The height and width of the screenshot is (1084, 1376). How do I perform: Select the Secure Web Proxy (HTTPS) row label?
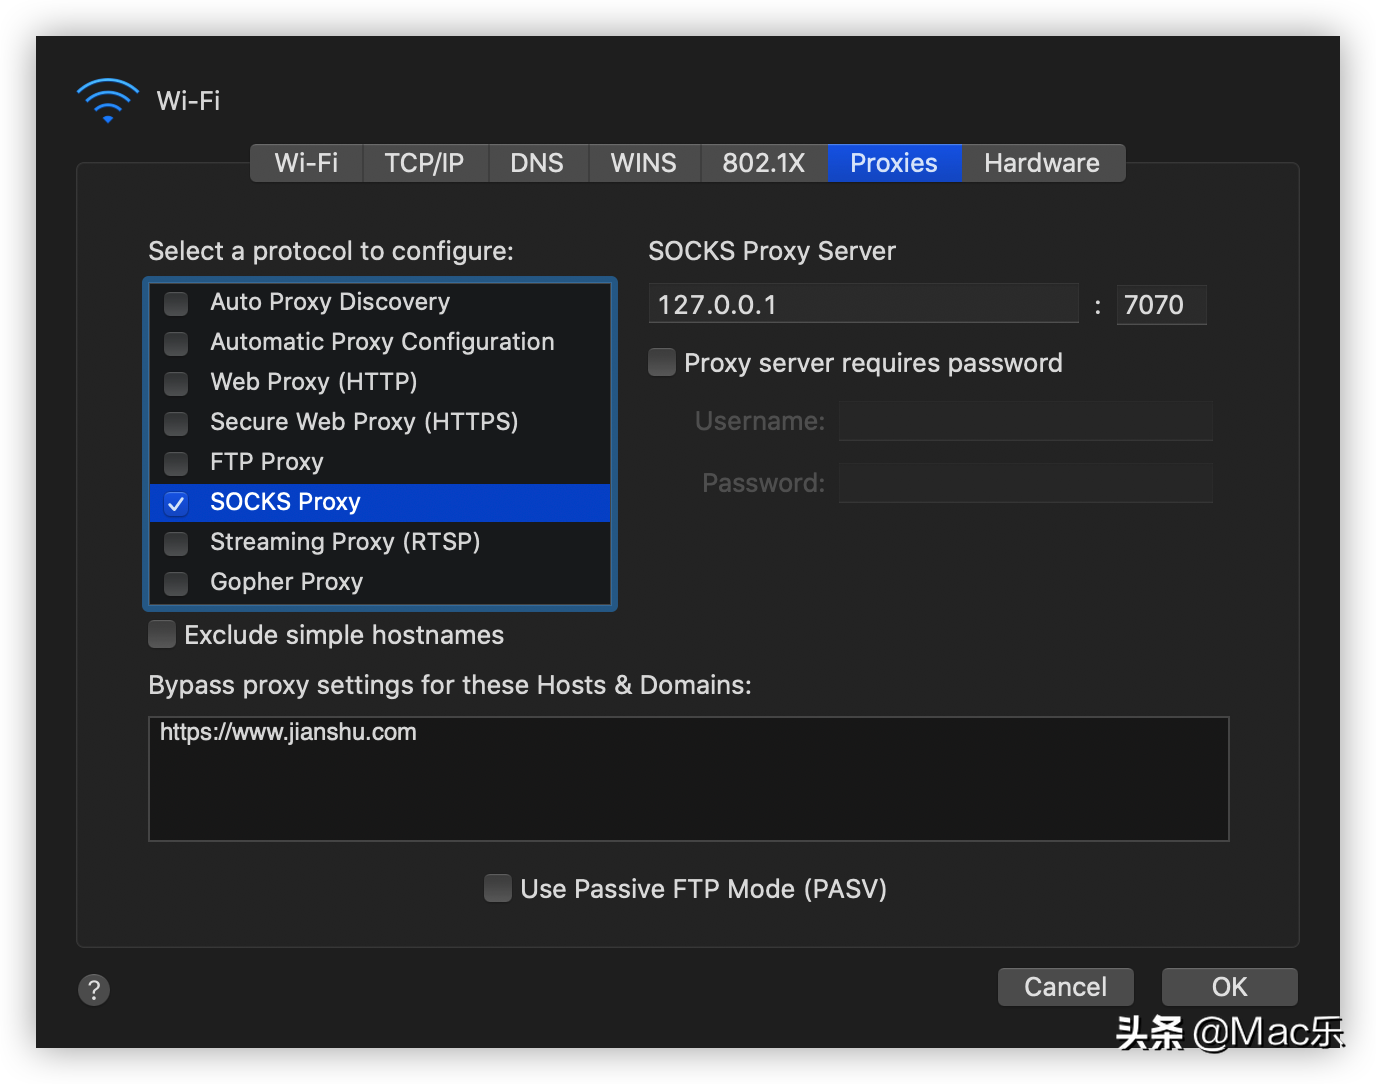point(364,422)
